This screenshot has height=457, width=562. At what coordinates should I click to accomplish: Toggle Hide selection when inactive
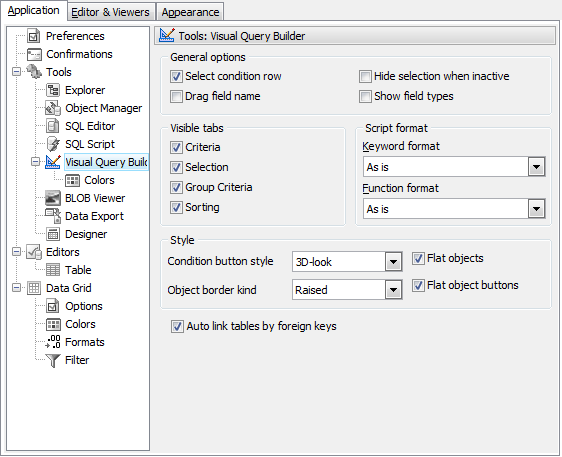coord(365,76)
